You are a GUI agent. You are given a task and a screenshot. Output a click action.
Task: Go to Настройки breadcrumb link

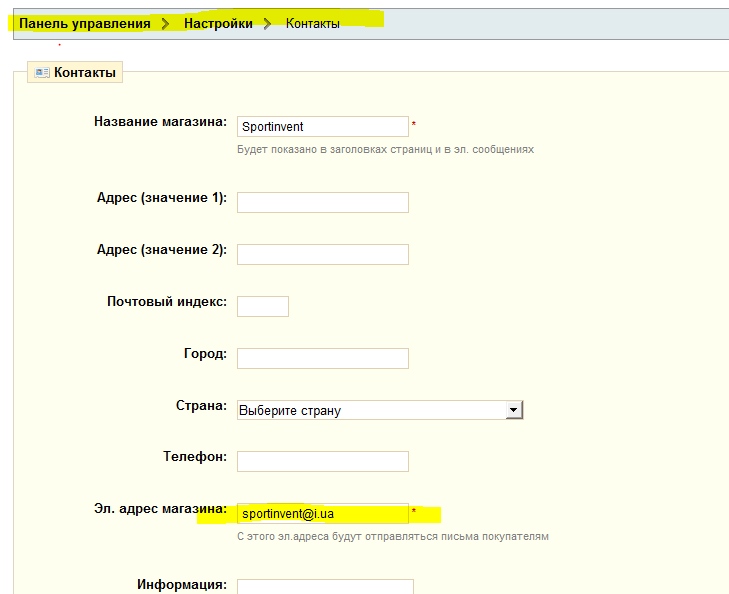coord(218,23)
